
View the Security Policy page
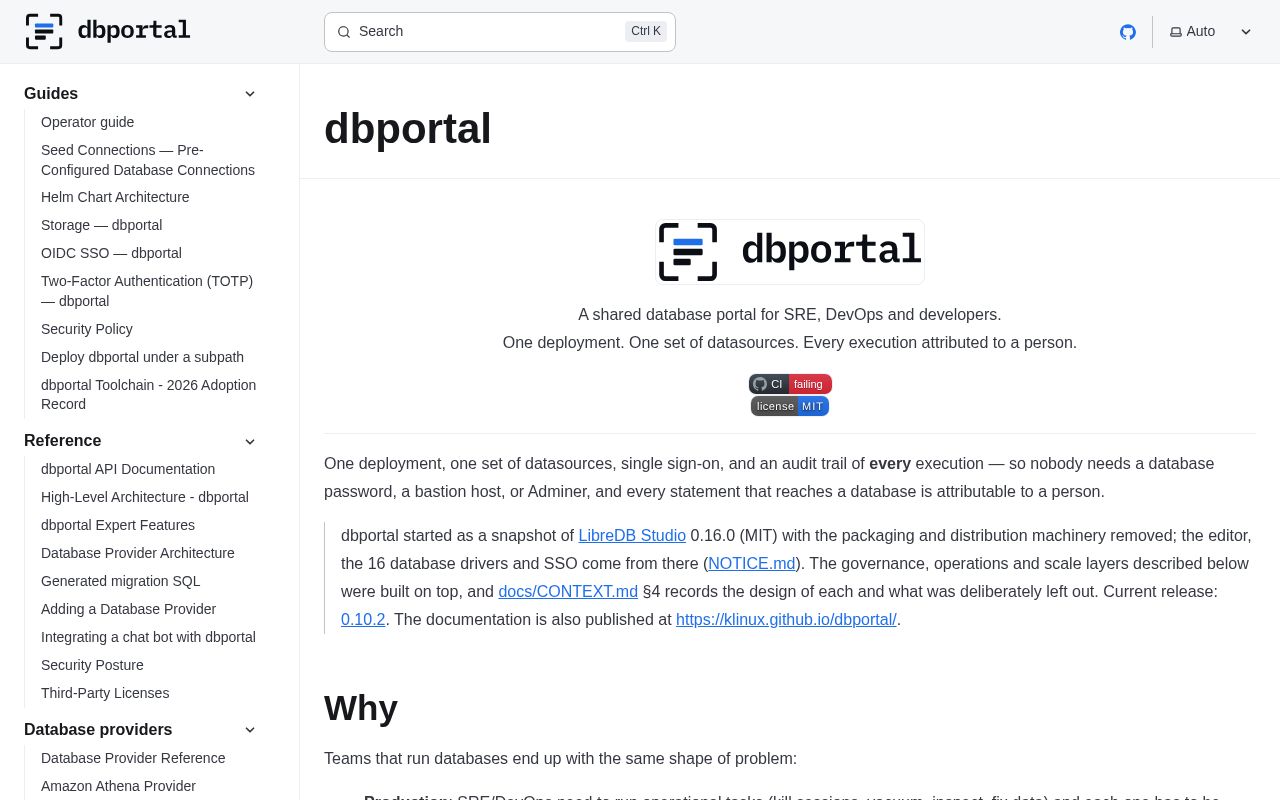(87, 329)
